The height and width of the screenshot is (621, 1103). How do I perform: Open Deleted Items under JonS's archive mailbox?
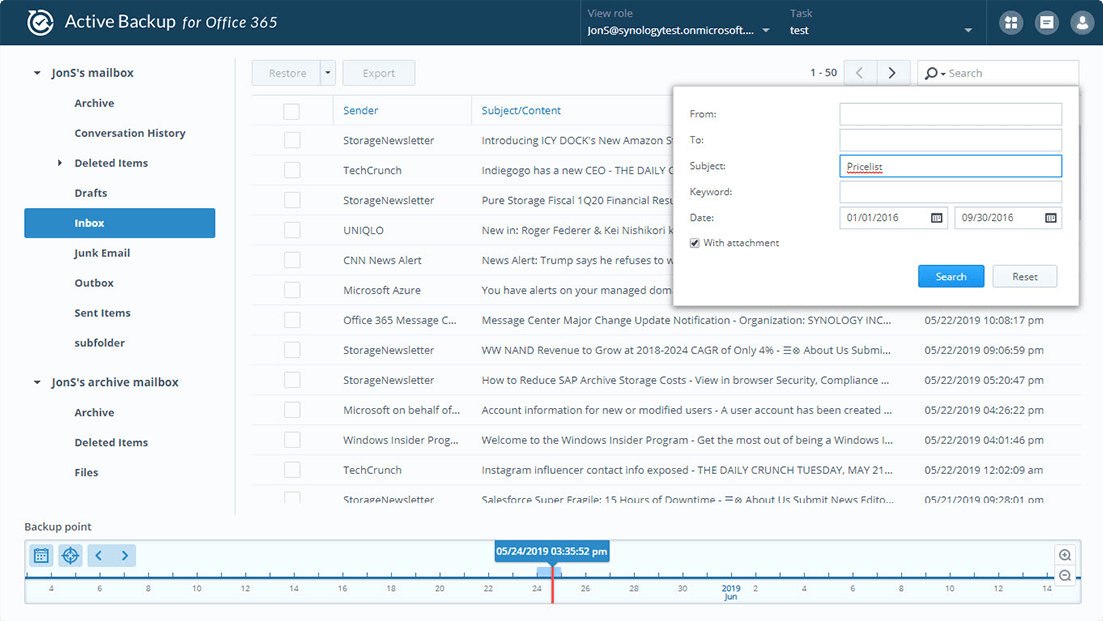click(x=111, y=442)
